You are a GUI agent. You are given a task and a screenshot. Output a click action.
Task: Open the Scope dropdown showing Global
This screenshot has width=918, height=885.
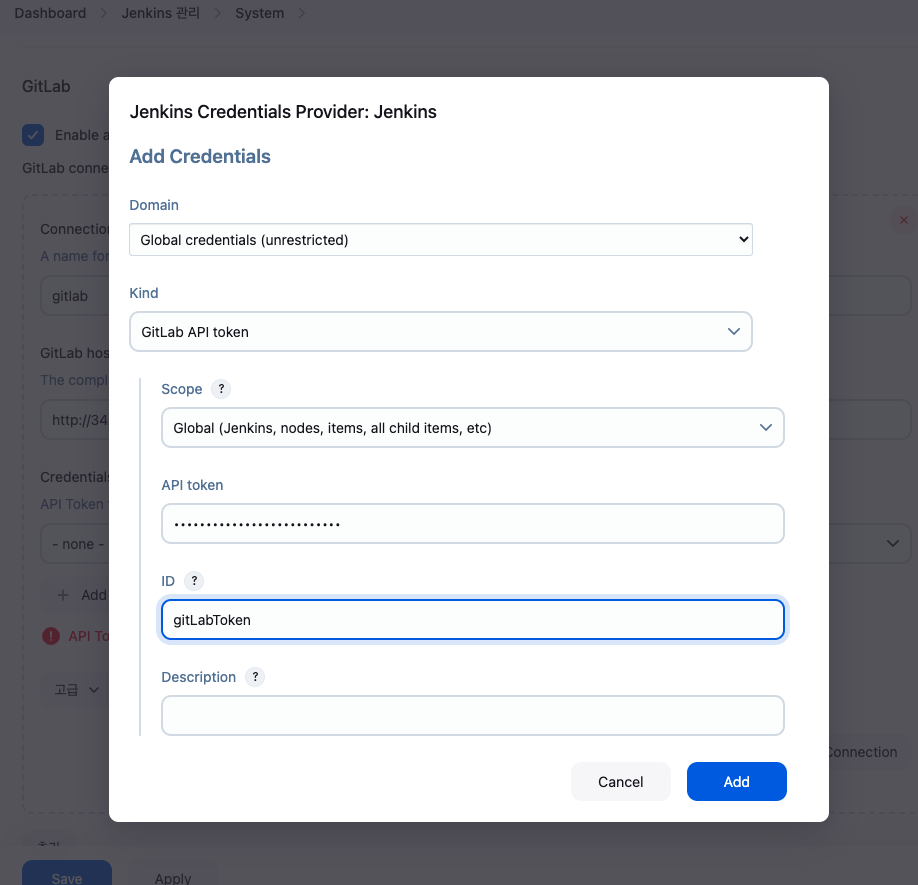[x=472, y=428]
